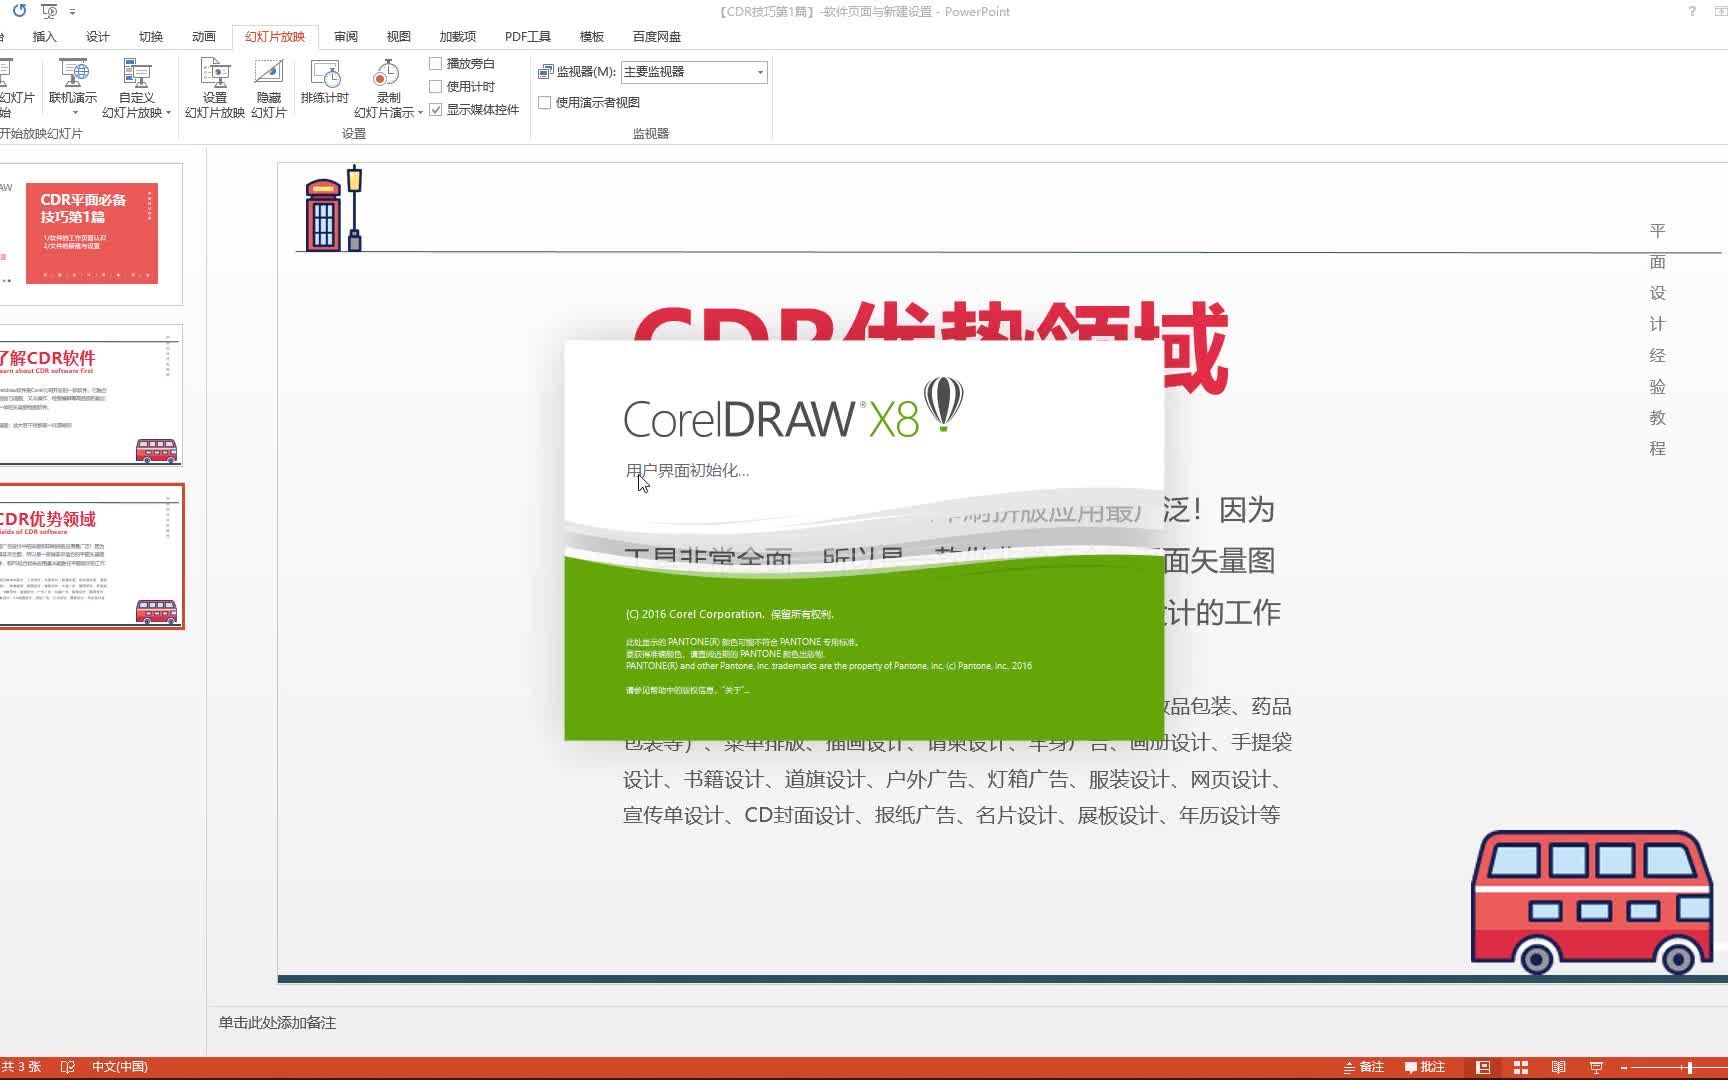Viewport: 1728px width, 1080px height.
Task: Click the CorelDRAW X8 logo on splash screen
Action: (x=793, y=409)
